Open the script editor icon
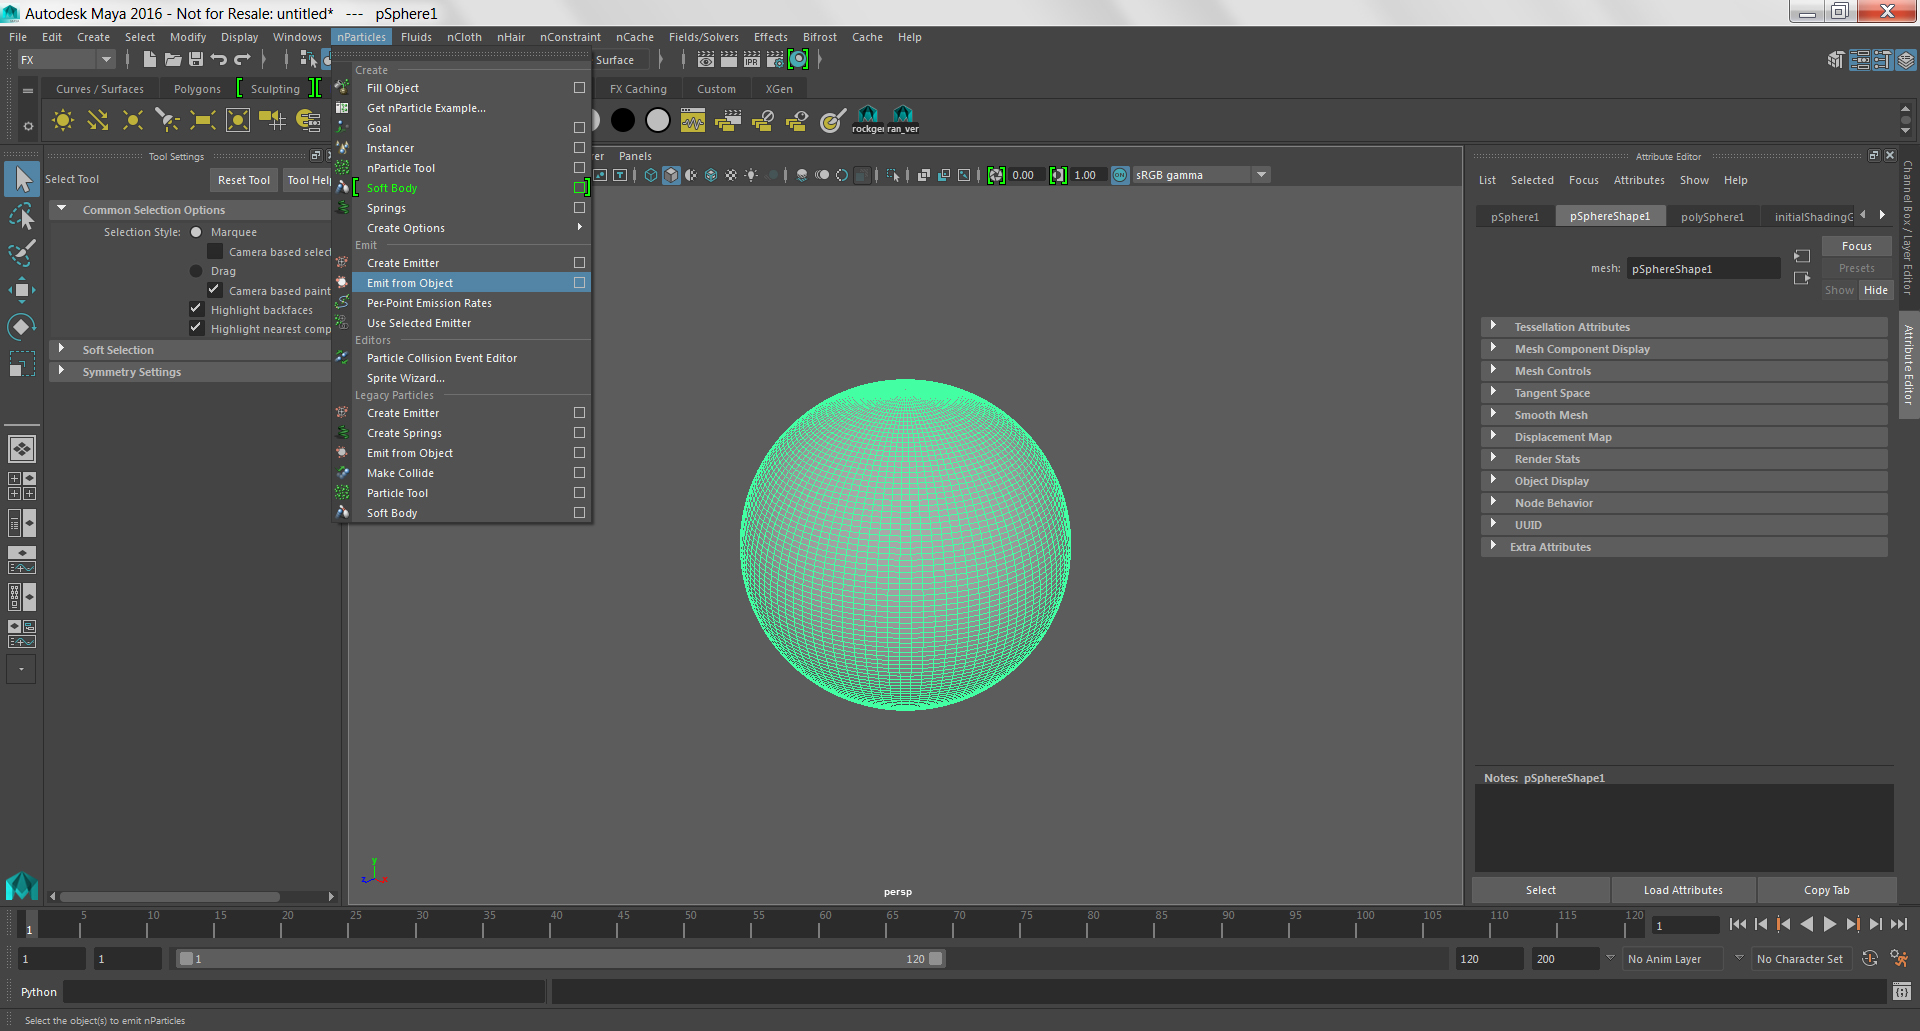This screenshot has width=1920, height=1031. click(1902, 992)
